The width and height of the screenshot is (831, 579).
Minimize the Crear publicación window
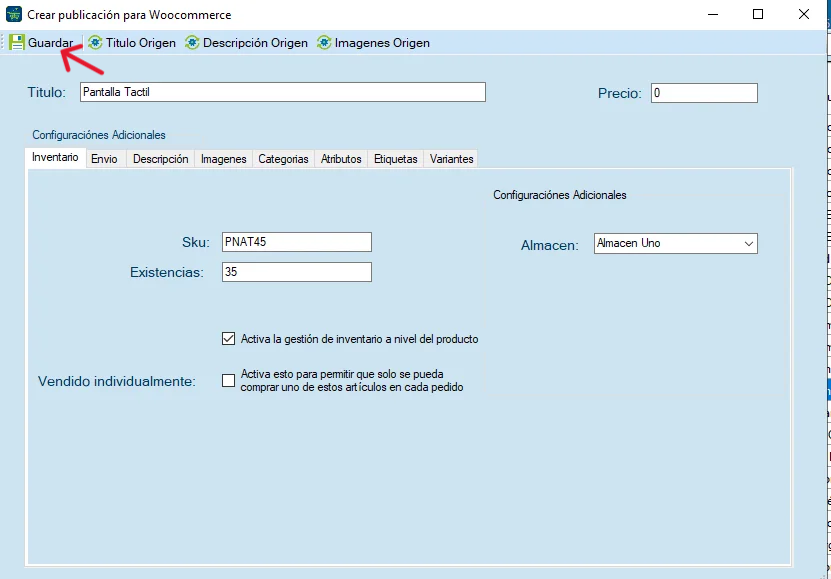(713, 14)
